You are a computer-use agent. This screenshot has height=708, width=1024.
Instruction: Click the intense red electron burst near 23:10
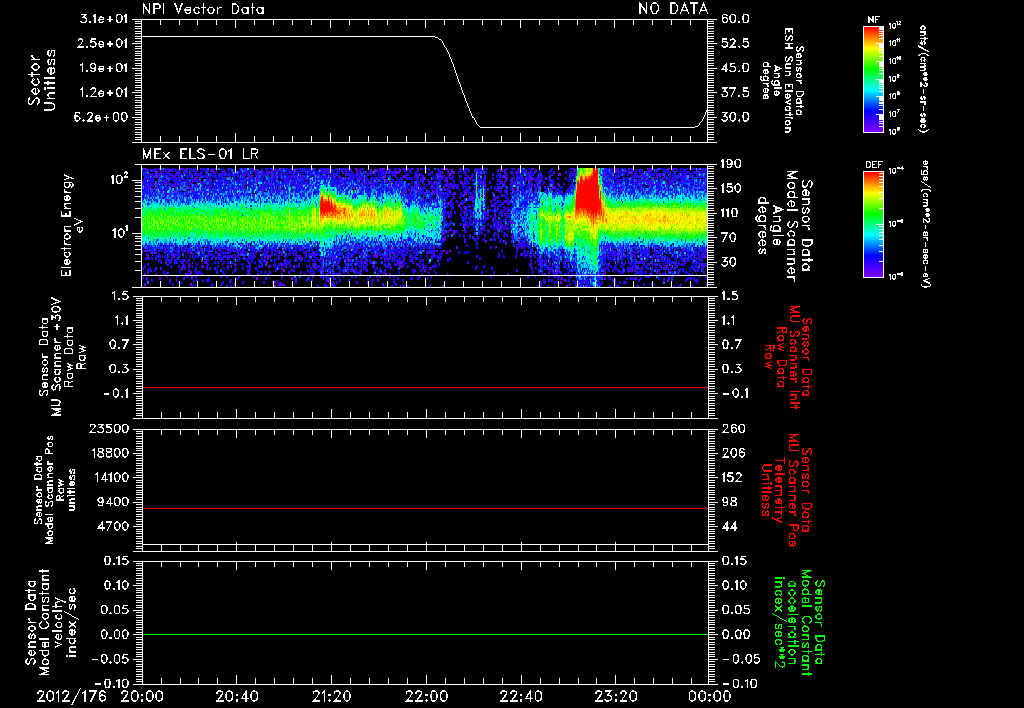click(588, 193)
